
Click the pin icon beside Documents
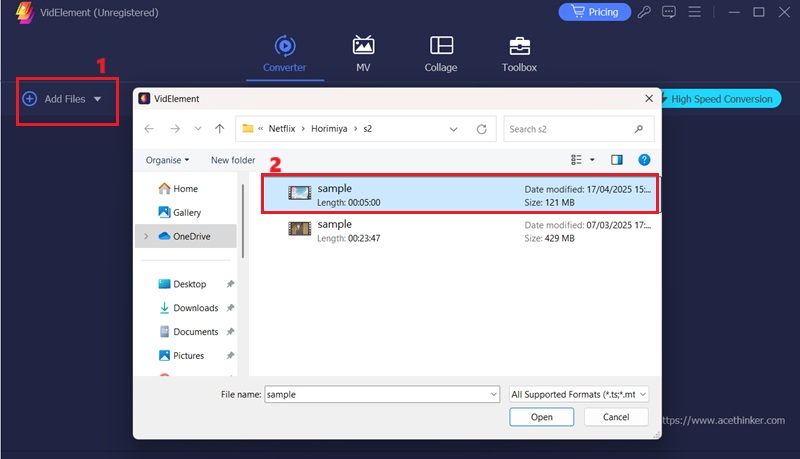[x=230, y=332]
